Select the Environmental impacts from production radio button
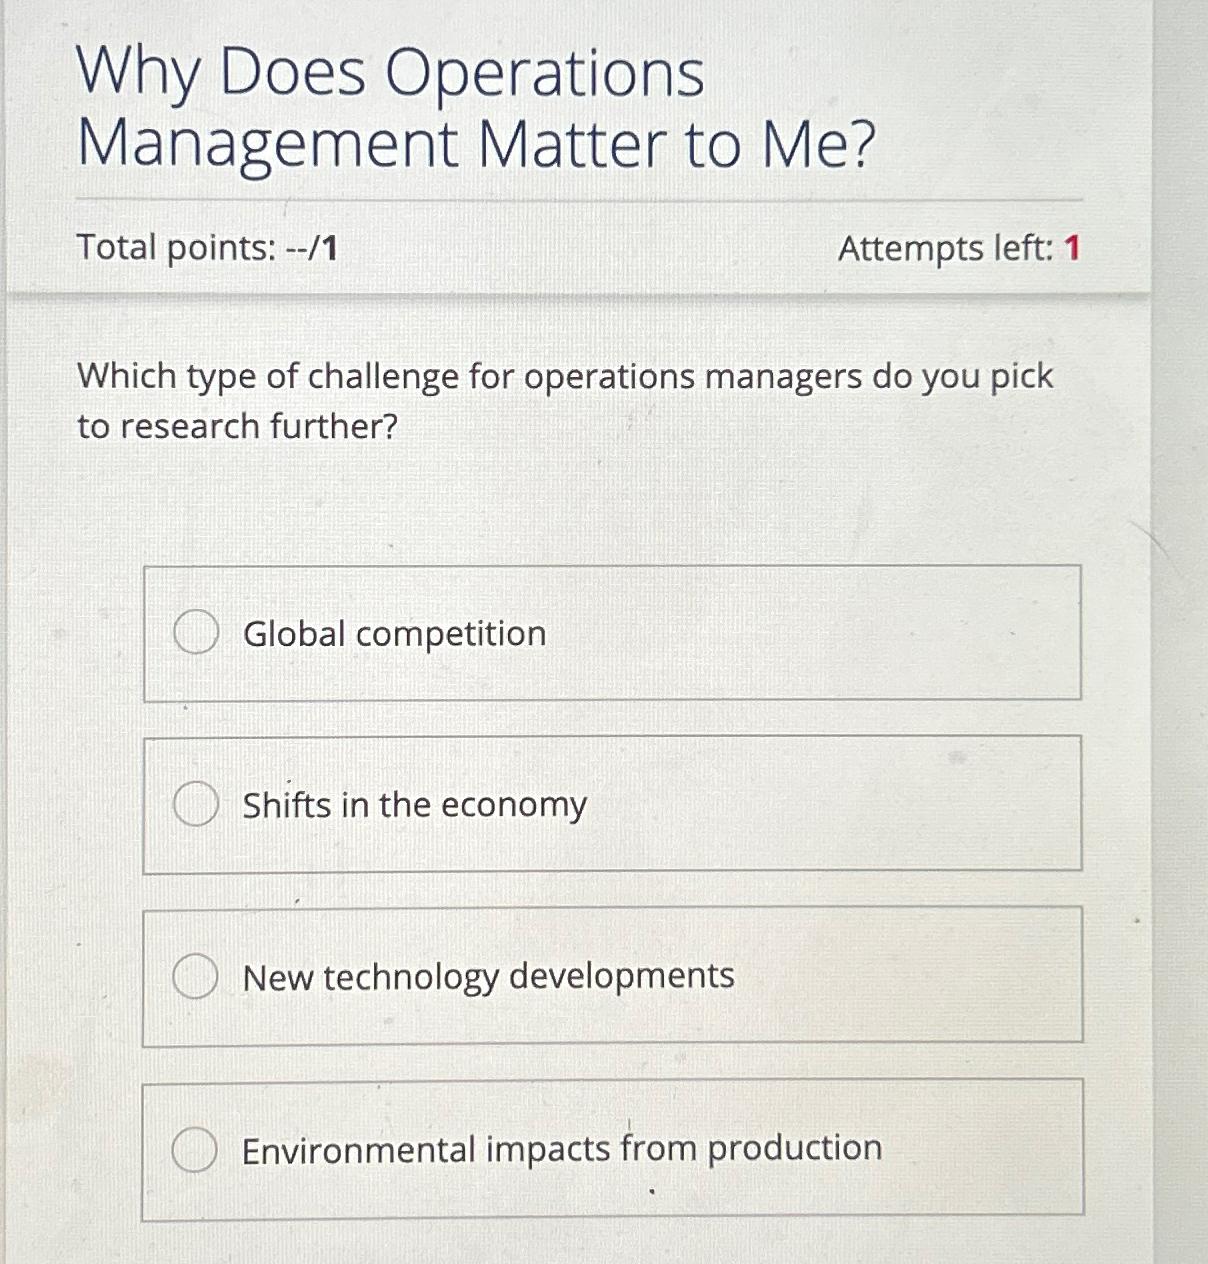1208x1264 pixels. (196, 1150)
